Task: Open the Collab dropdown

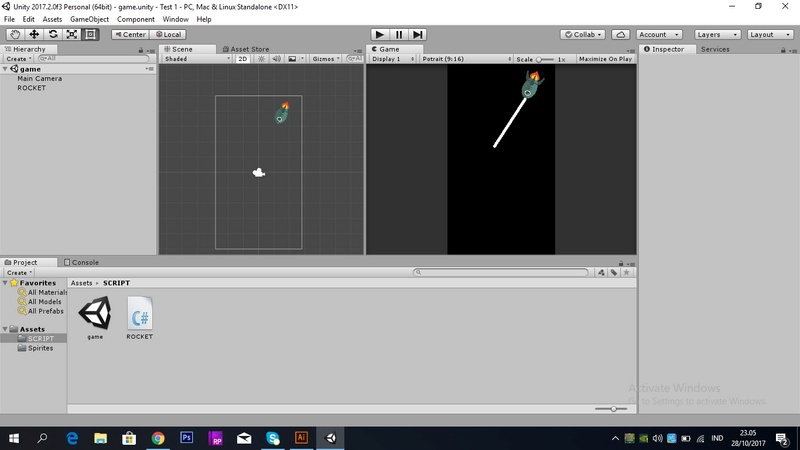Action: tap(583, 34)
